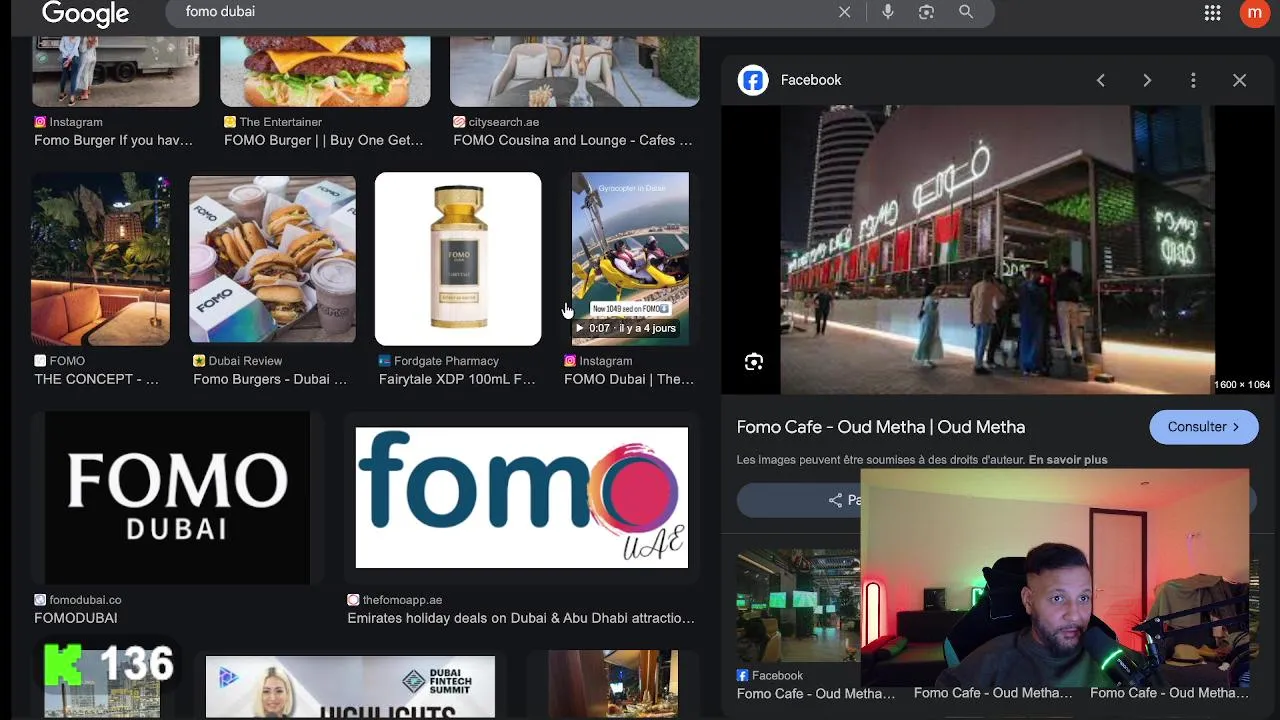The image size is (1280, 720).
Task: Open the FOMO Cousina lounge photo thumbnail
Action: click(575, 71)
